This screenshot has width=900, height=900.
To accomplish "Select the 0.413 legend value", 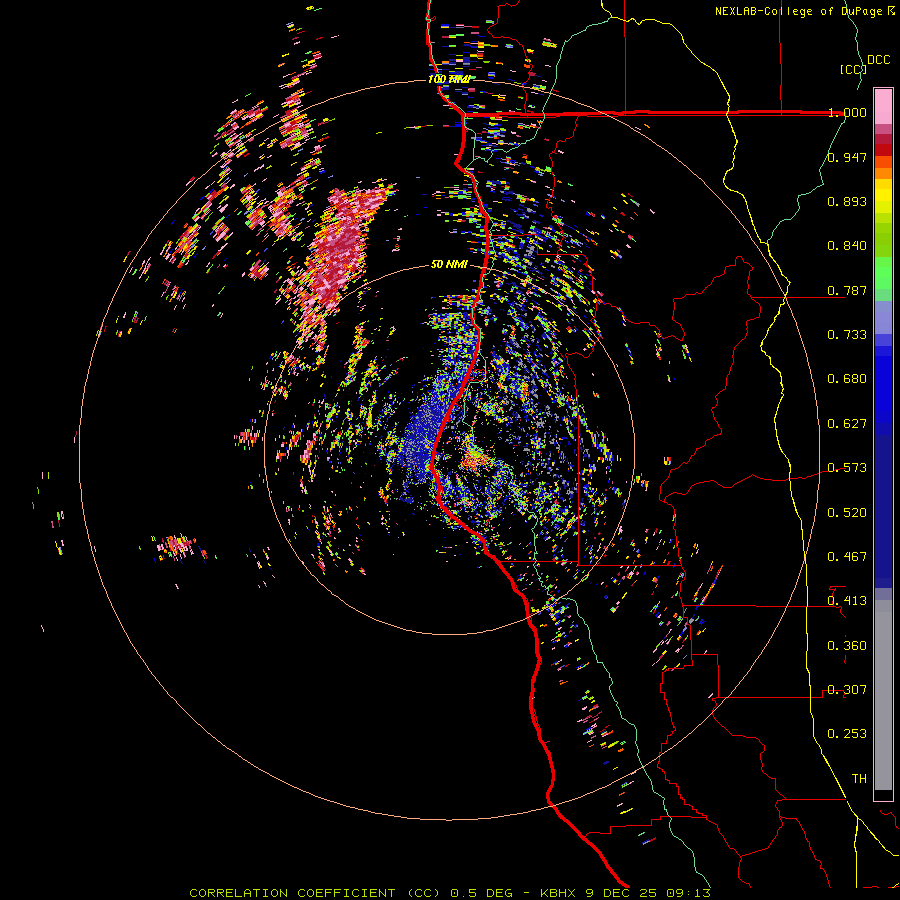I will 847,601.
